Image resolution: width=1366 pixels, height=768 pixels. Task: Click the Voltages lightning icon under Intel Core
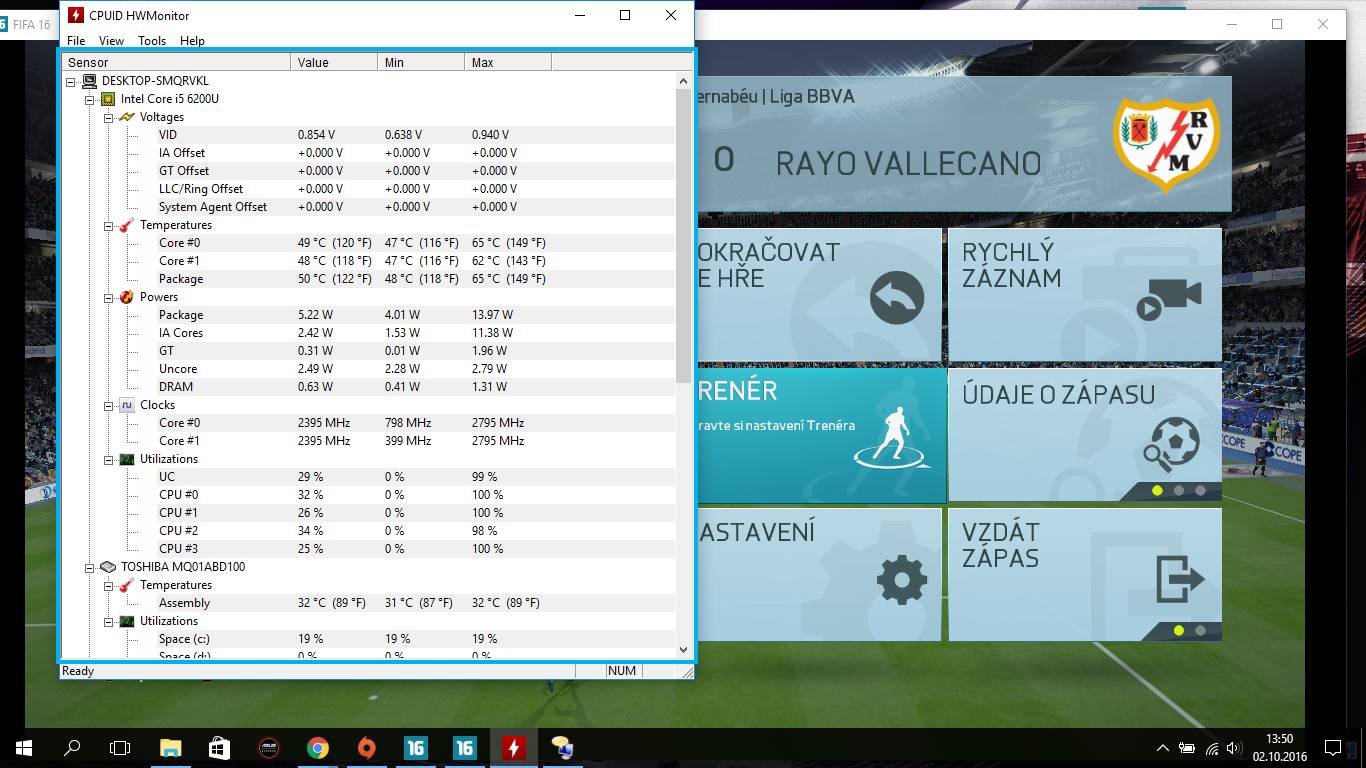(x=127, y=117)
